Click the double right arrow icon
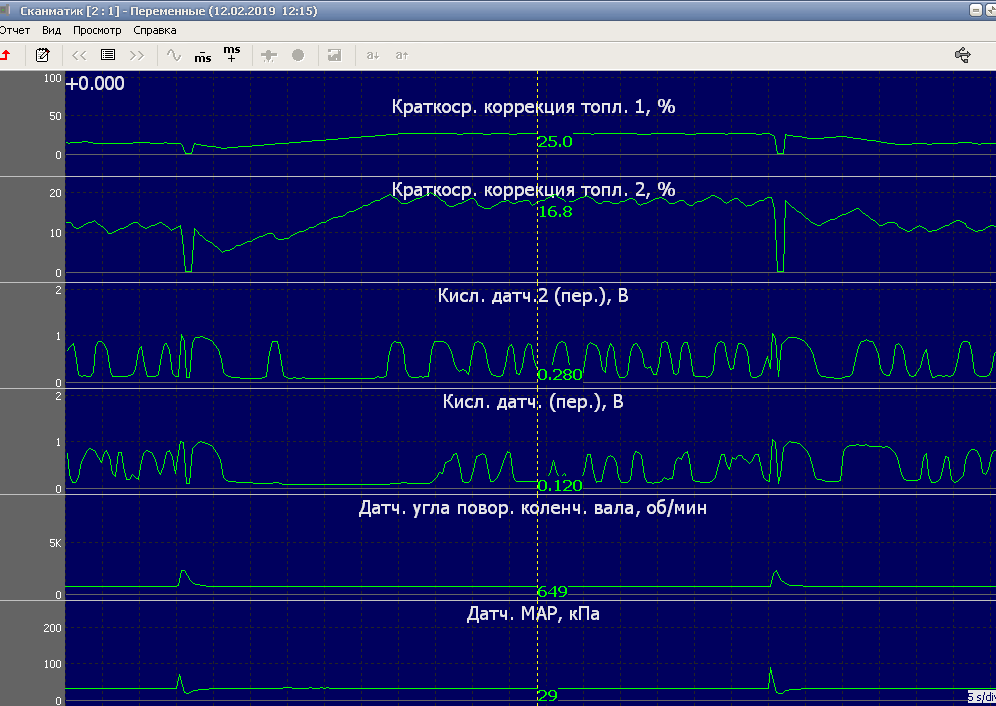The image size is (996, 706). (137, 55)
